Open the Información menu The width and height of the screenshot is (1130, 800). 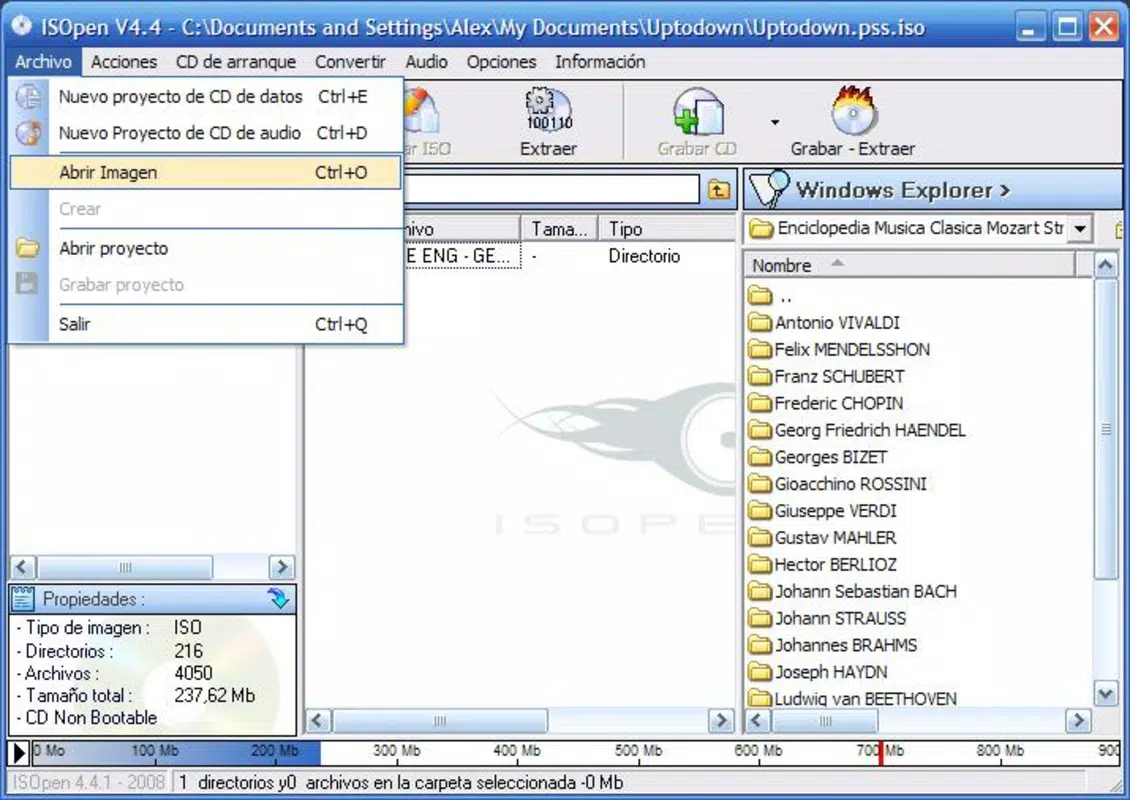600,62
